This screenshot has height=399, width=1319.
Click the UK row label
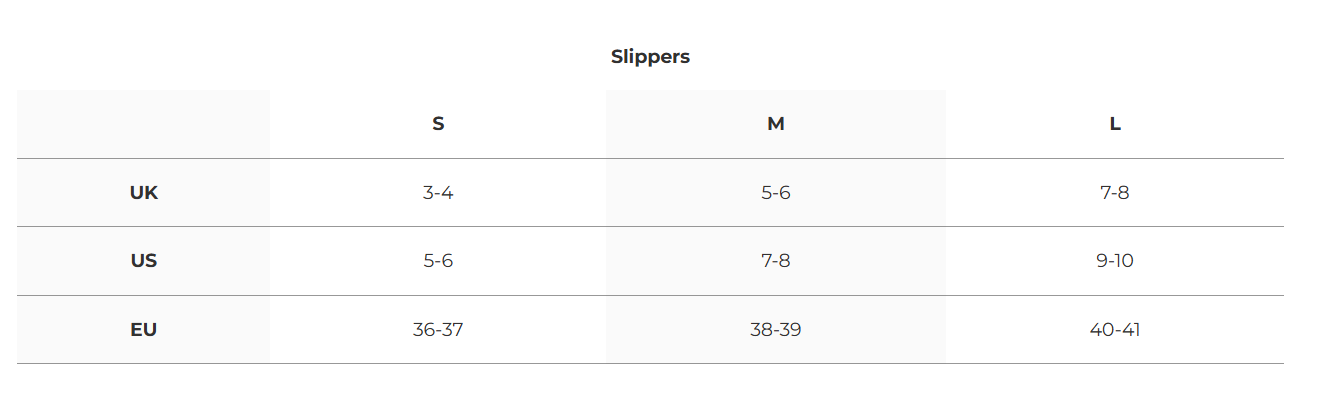click(144, 193)
